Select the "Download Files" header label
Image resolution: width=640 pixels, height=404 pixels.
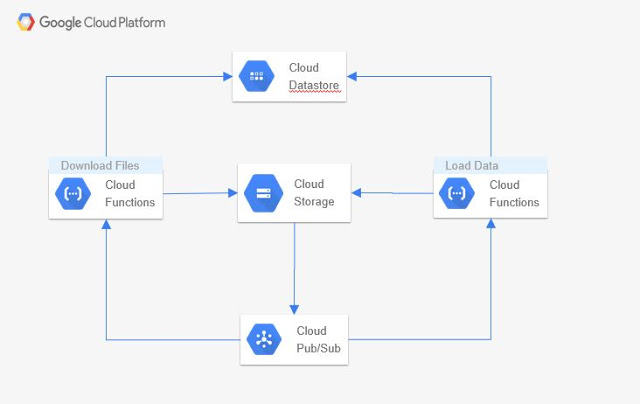100,165
